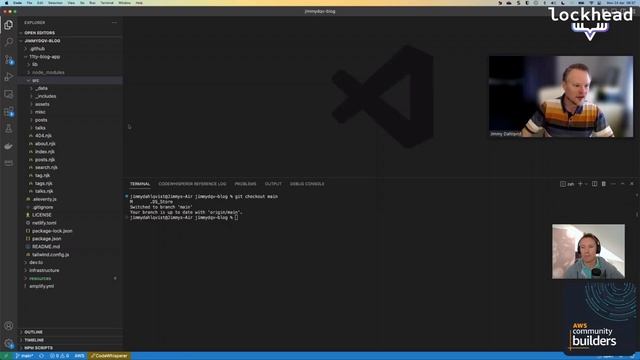Maximize the terminal panel with the caret icon
The width and height of the screenshot is (640, 360).
[622, 184]
